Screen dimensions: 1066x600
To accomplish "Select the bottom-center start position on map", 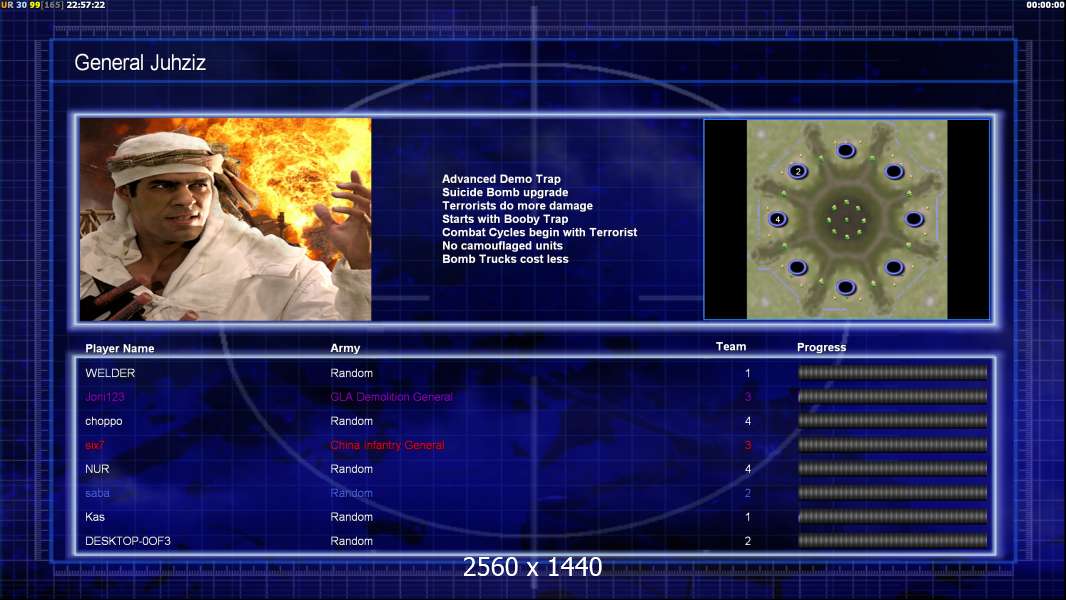I will 846,287.
